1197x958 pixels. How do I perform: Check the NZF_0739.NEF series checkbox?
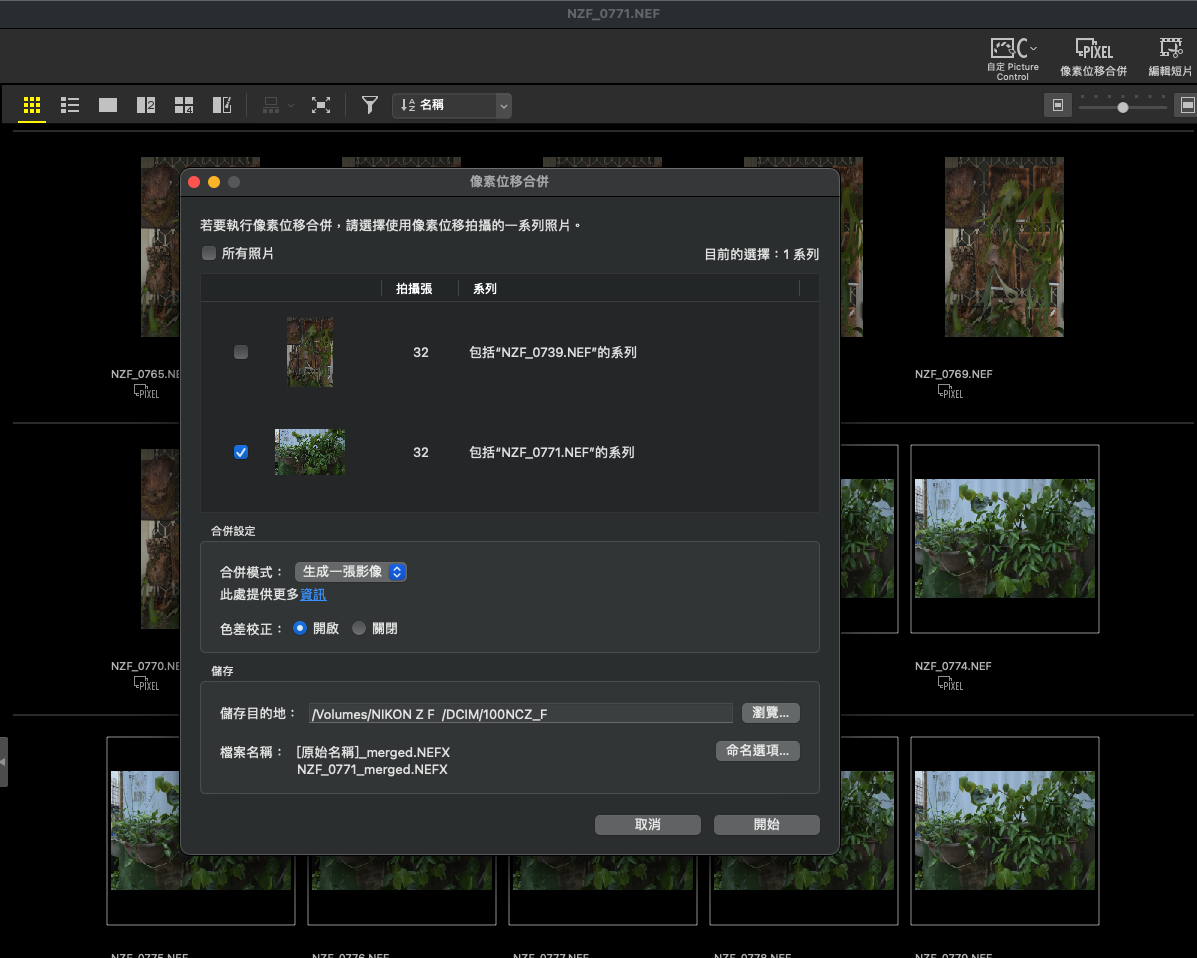click(x=240, y=352)
